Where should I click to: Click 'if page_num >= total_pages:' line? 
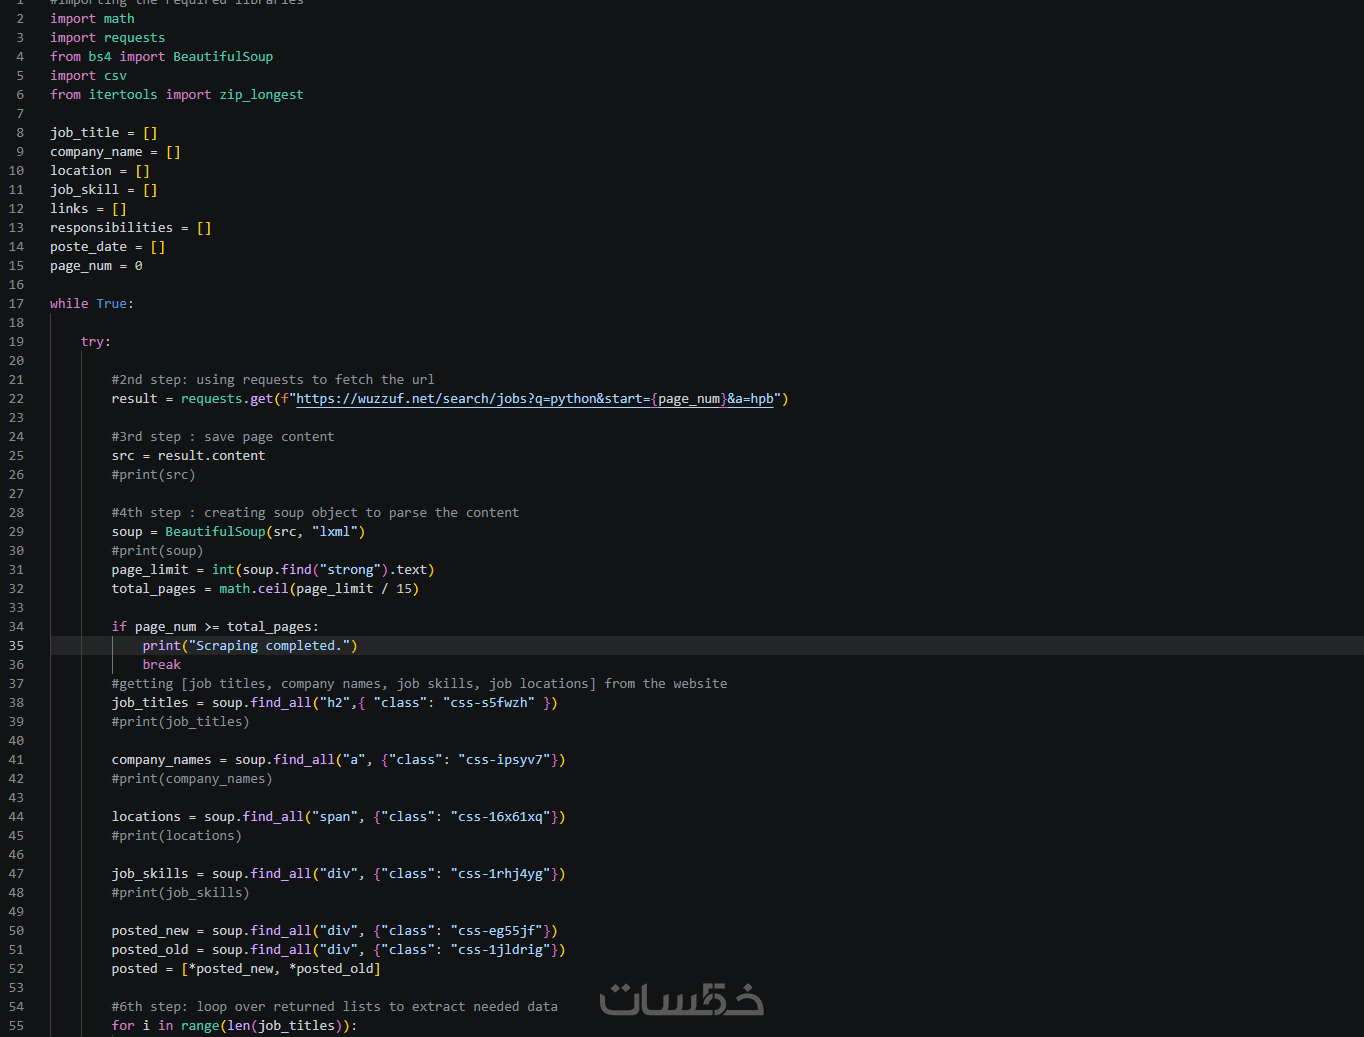(x=216, y=627)
